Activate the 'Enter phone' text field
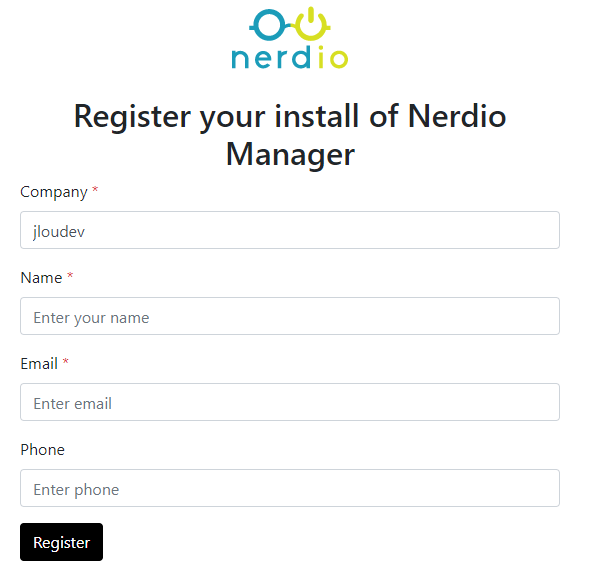The image size is (592, 573). click(x=290, y=488)
